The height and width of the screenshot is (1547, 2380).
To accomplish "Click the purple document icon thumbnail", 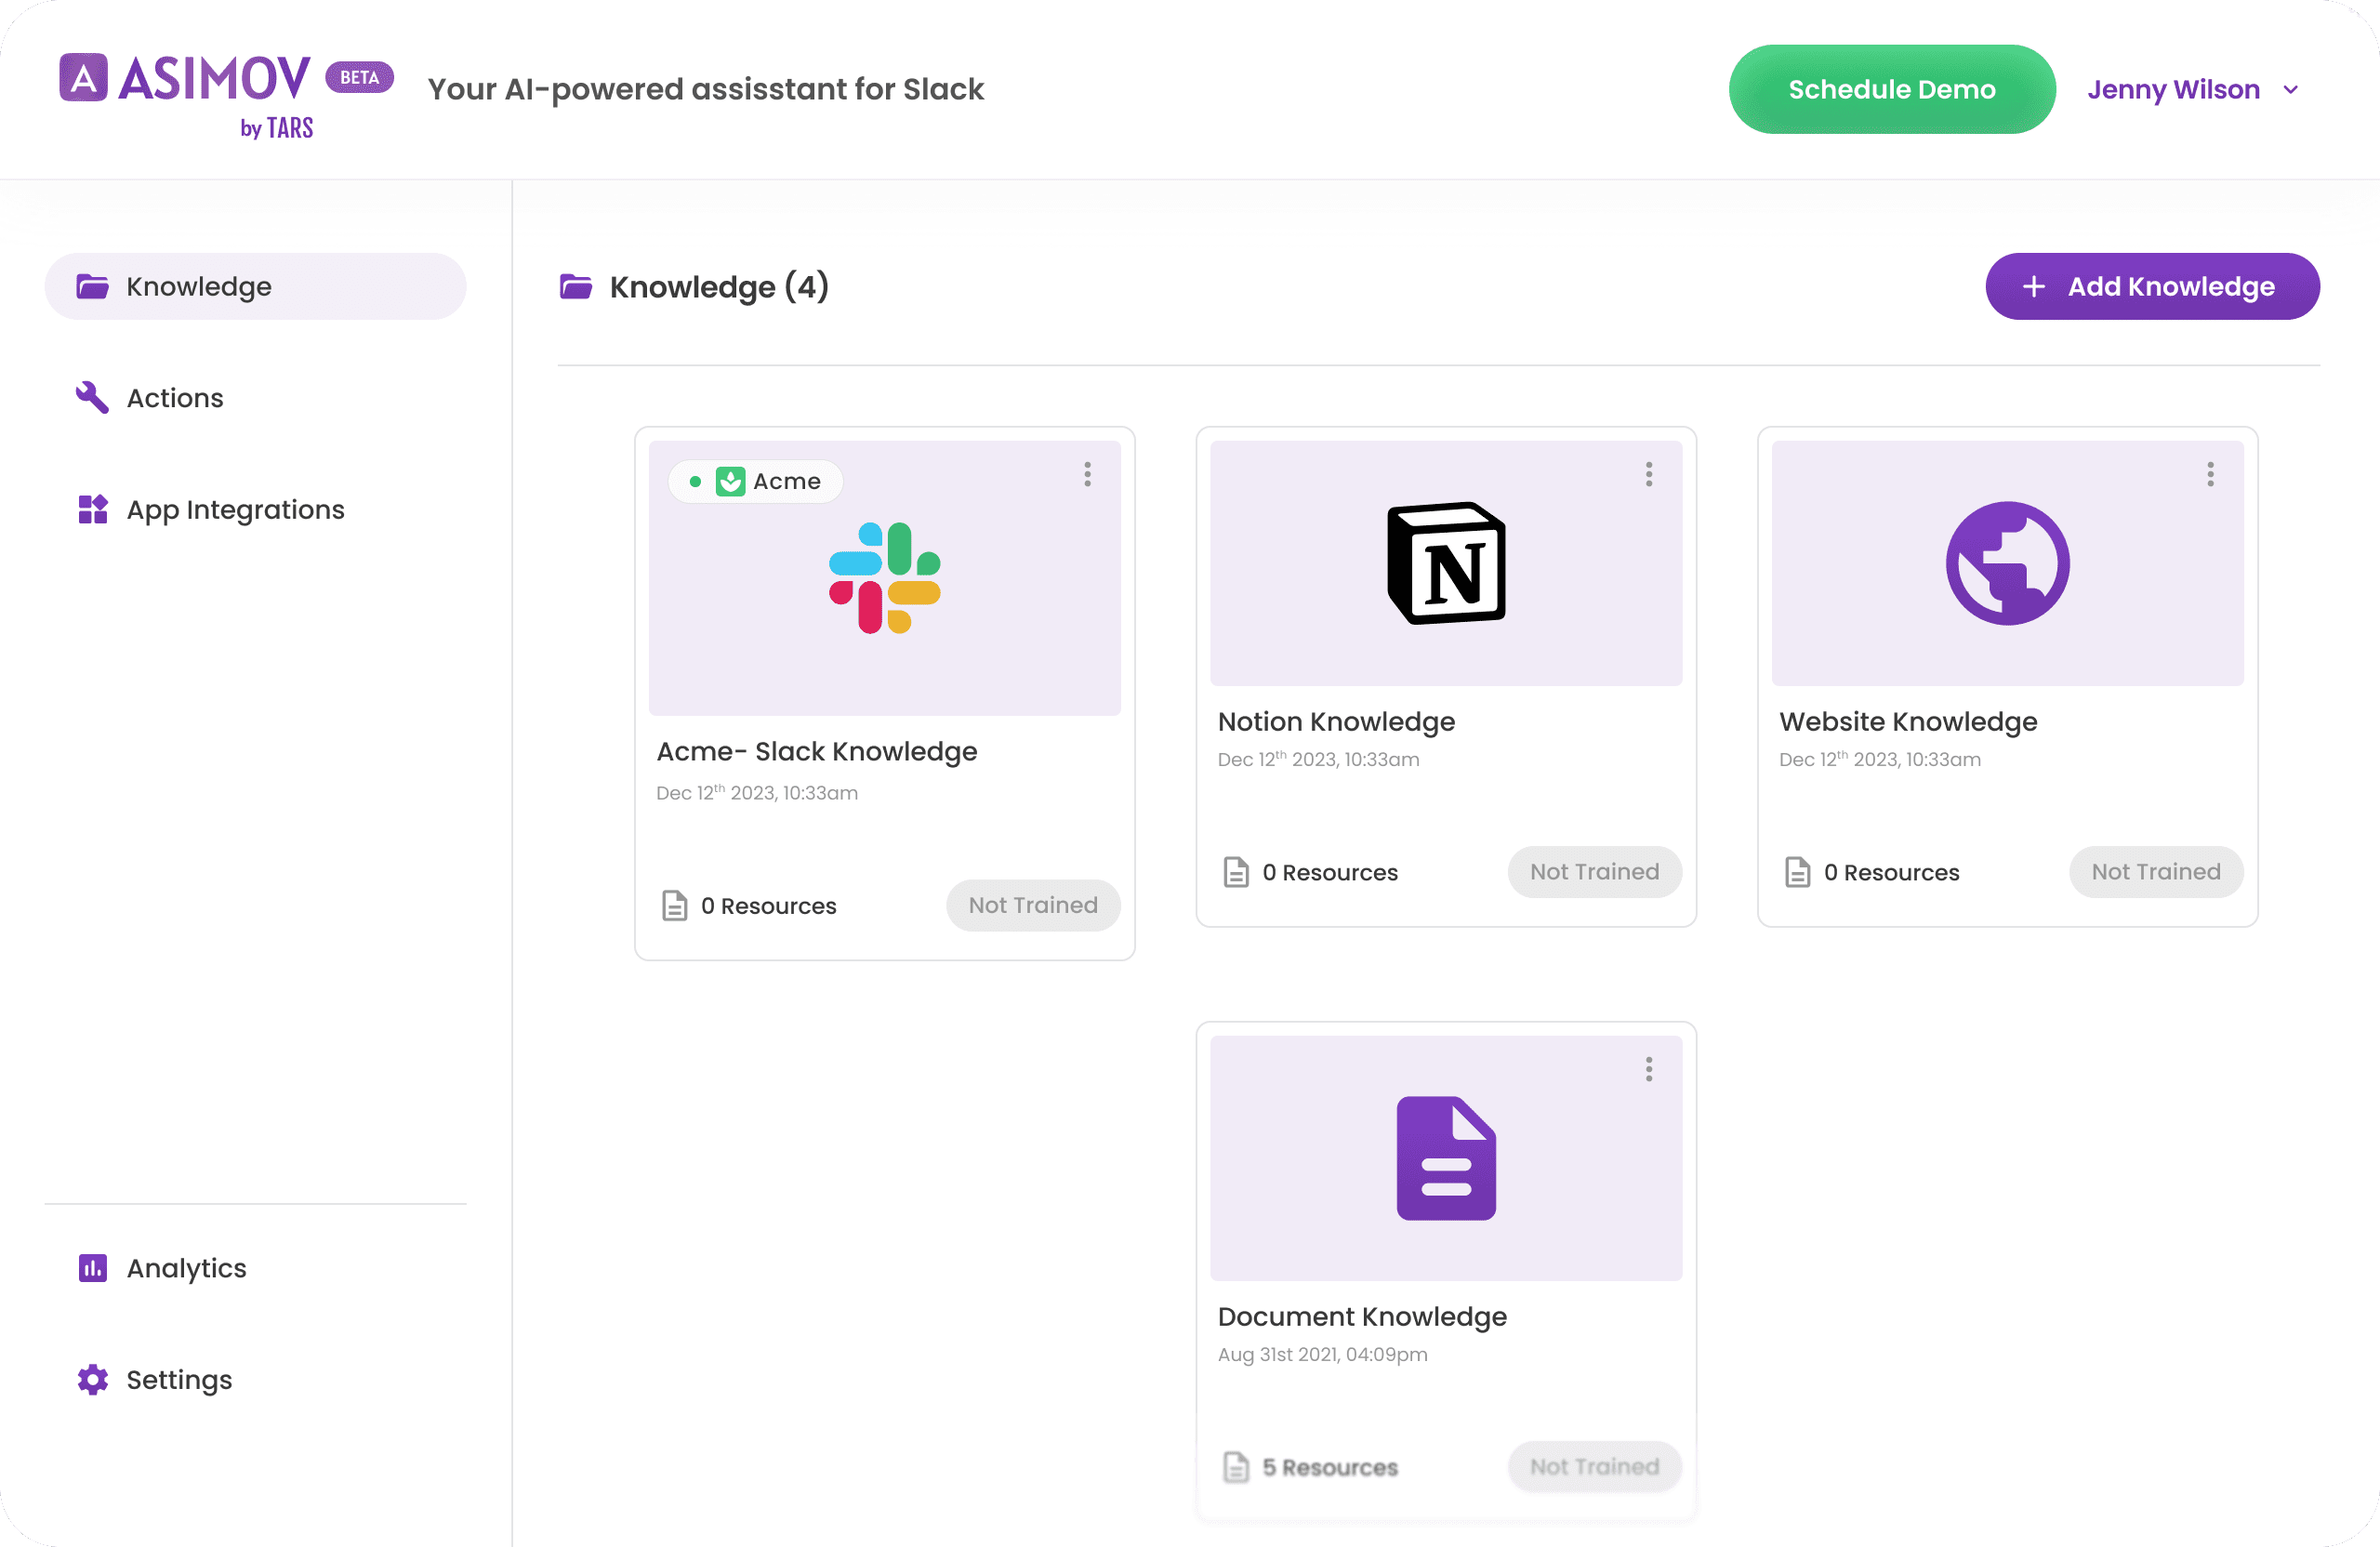I will coord(1446,1158).
